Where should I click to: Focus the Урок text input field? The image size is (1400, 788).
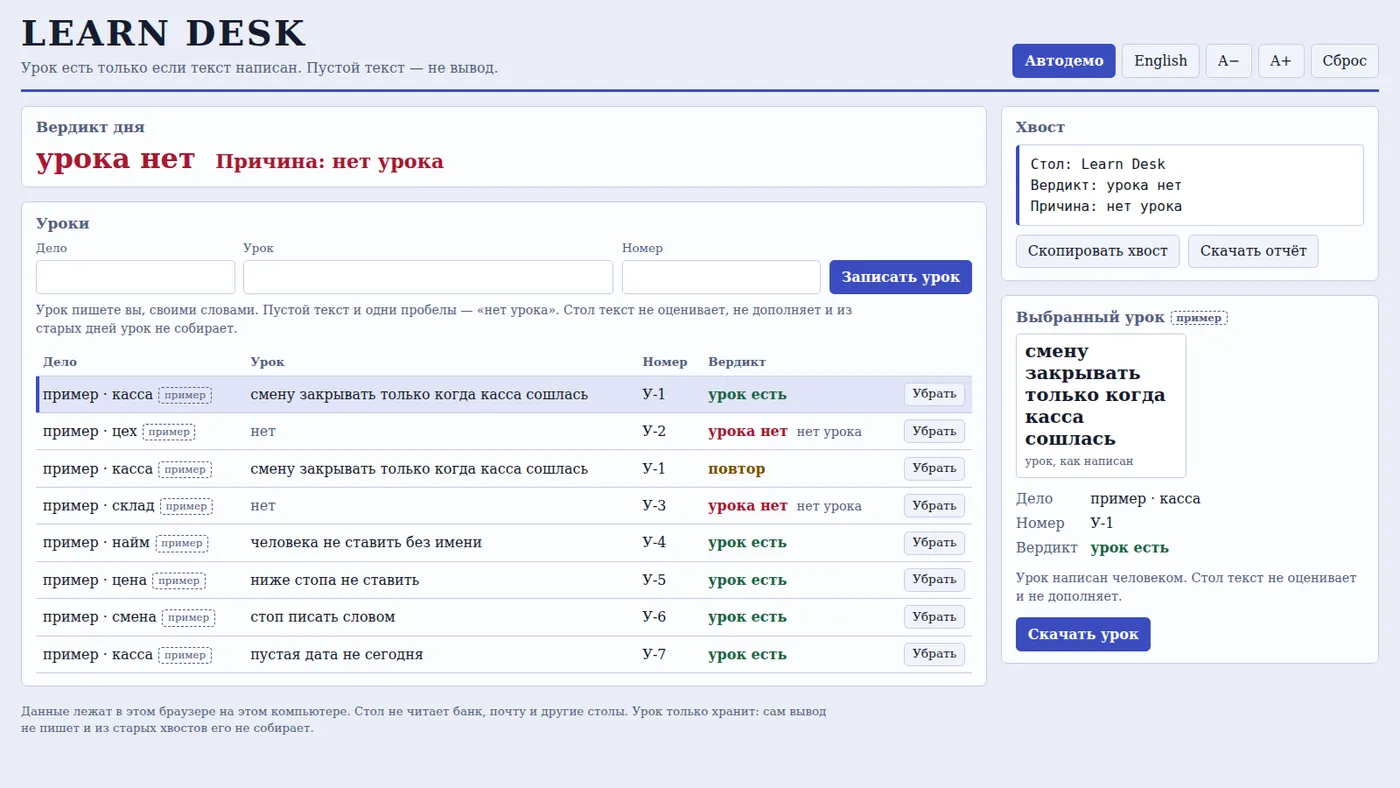tap(428, 277)
